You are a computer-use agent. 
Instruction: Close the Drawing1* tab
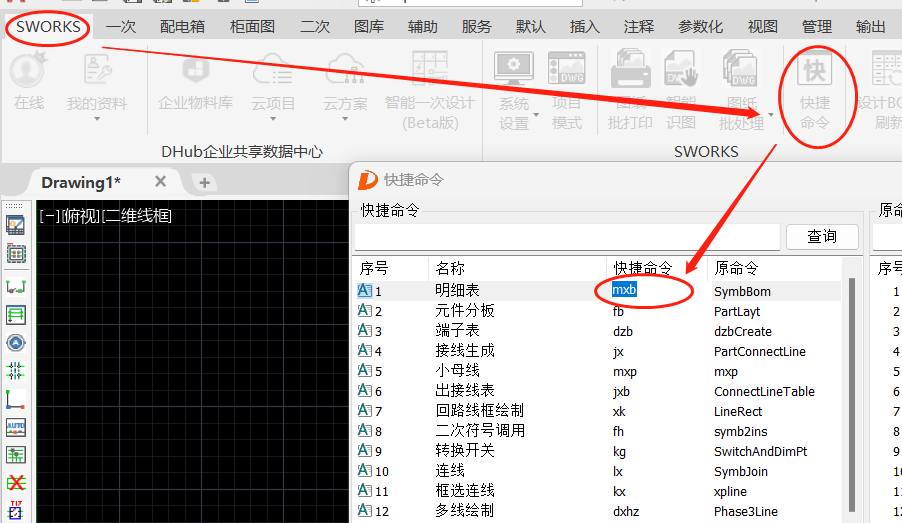pyautogui.click(x=160, y=182)
